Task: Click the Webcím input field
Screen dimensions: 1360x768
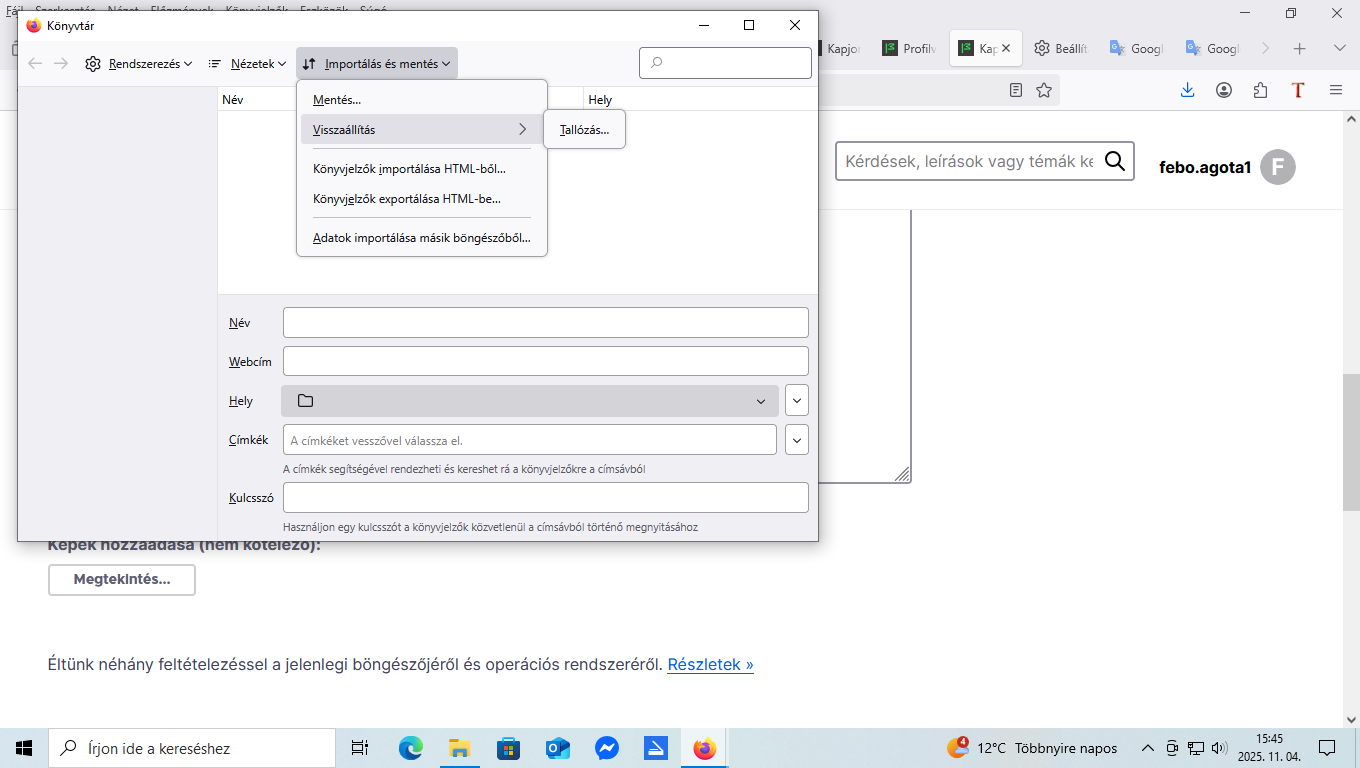Action: pos(545,361)
